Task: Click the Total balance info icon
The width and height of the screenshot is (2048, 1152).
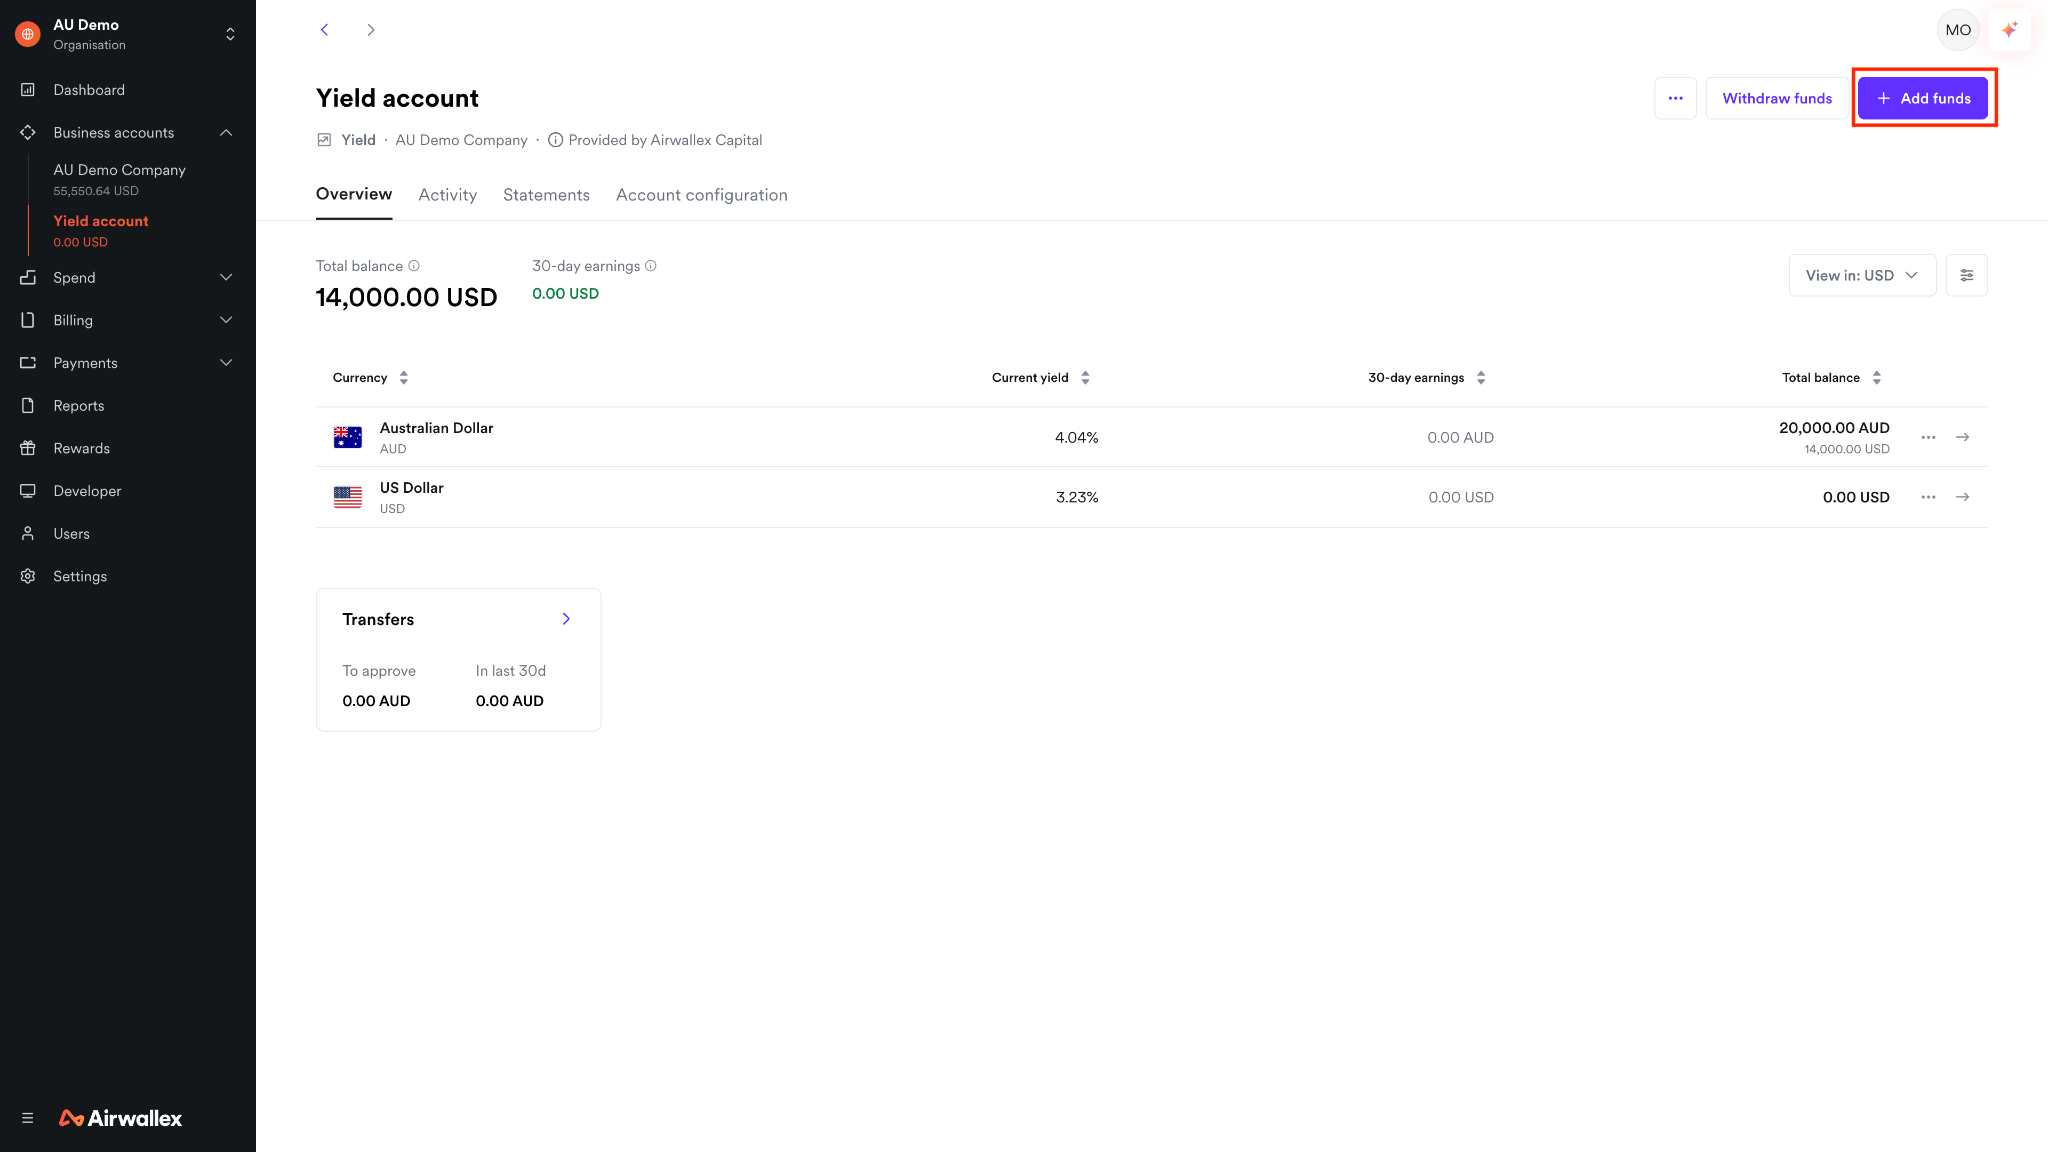Action: (414, 266)
